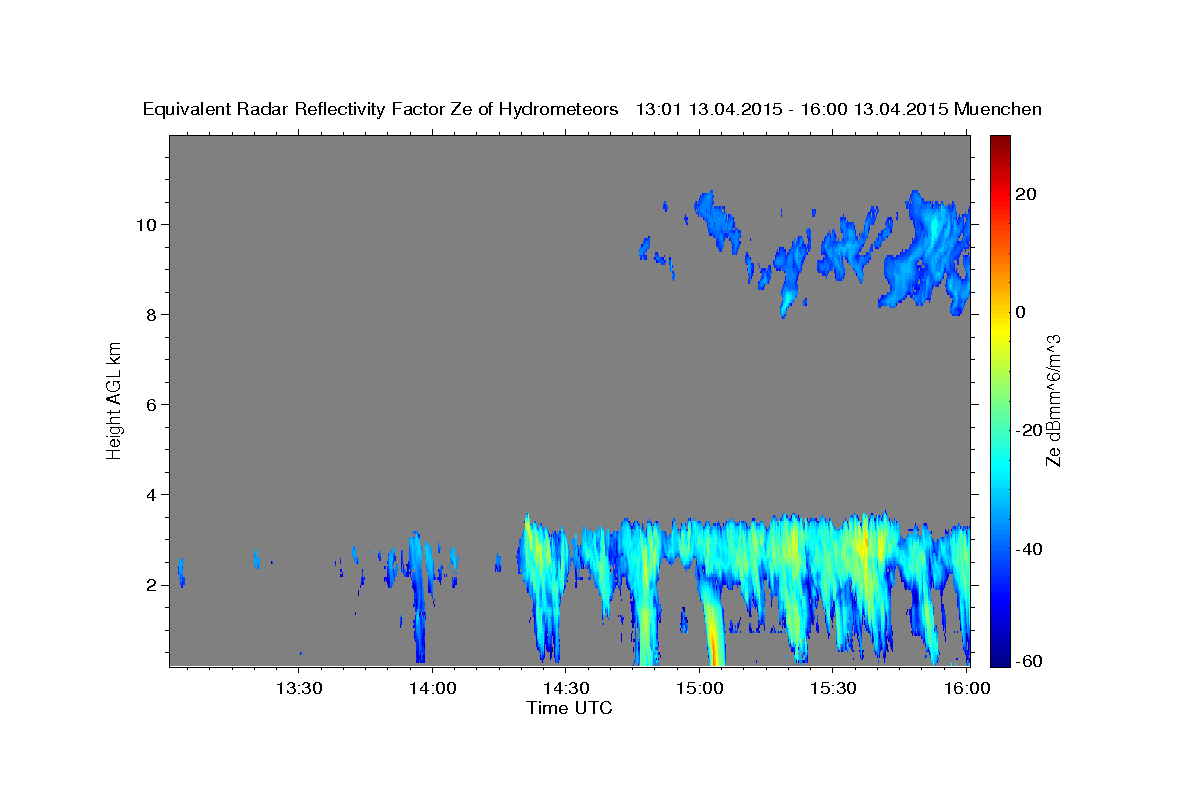Click the orange rain streak reaching ground near 15:00
The width and height of the screenshot is (1200, 800).
(x=713, y=630)
